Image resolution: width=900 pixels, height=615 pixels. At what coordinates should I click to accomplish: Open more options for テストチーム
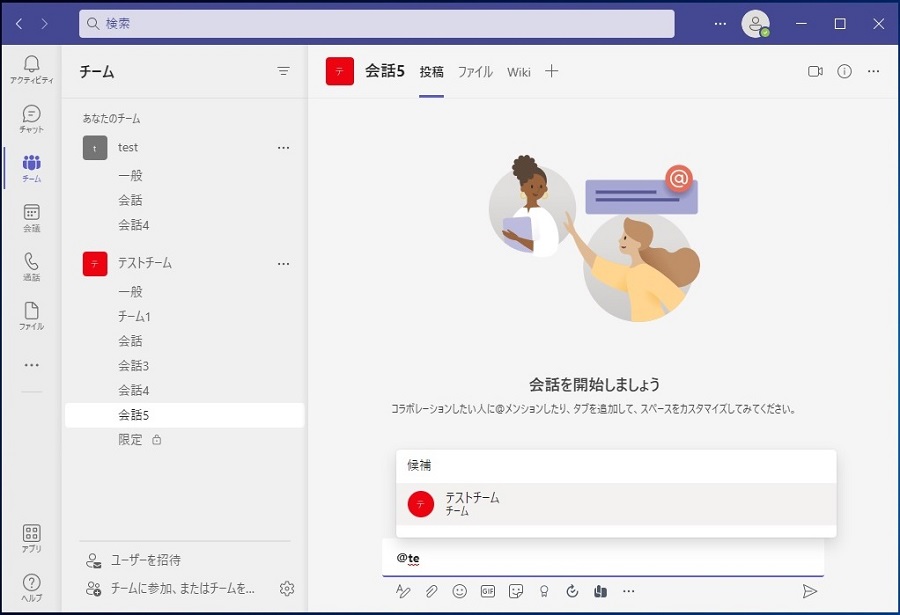[284, 264]
